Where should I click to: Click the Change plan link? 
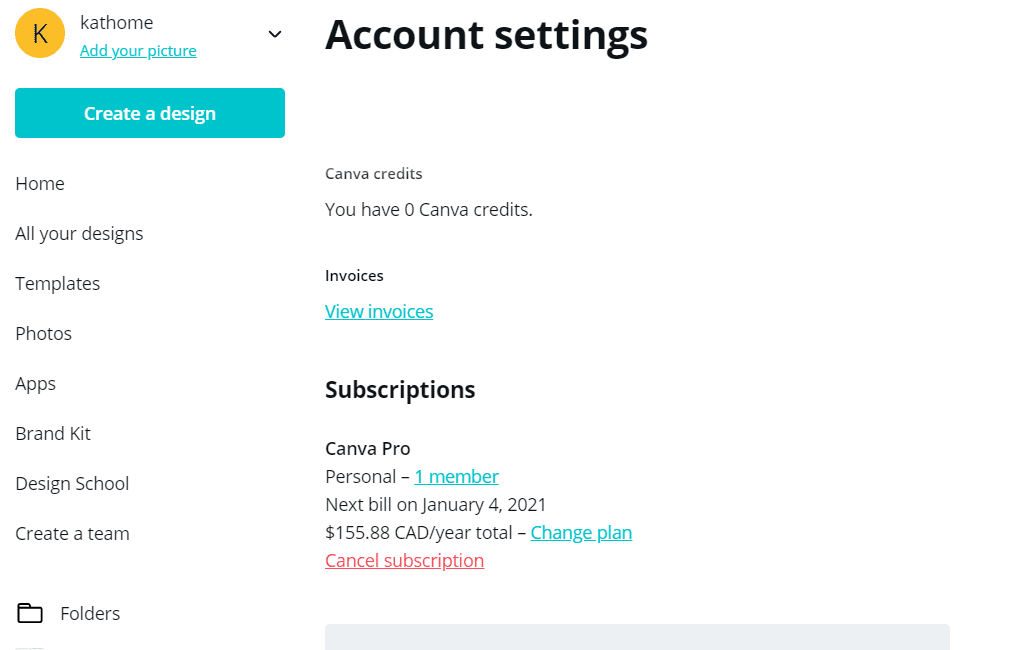(x=581, y=533)
